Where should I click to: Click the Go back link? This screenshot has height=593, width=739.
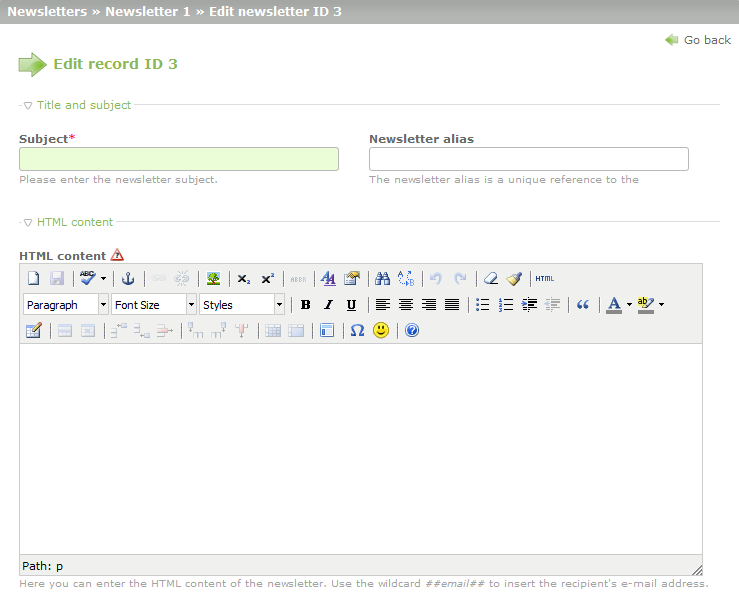pyautogui.click(x=699, y=40)
